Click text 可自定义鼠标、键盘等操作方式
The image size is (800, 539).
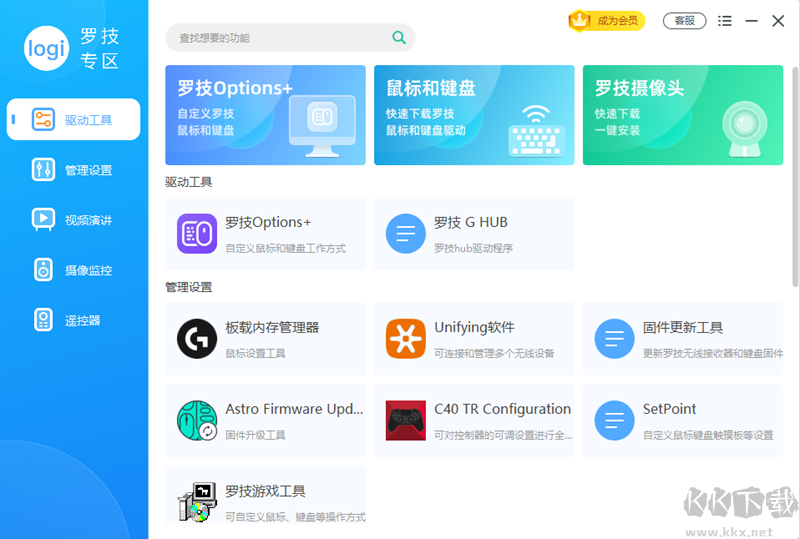295,517
